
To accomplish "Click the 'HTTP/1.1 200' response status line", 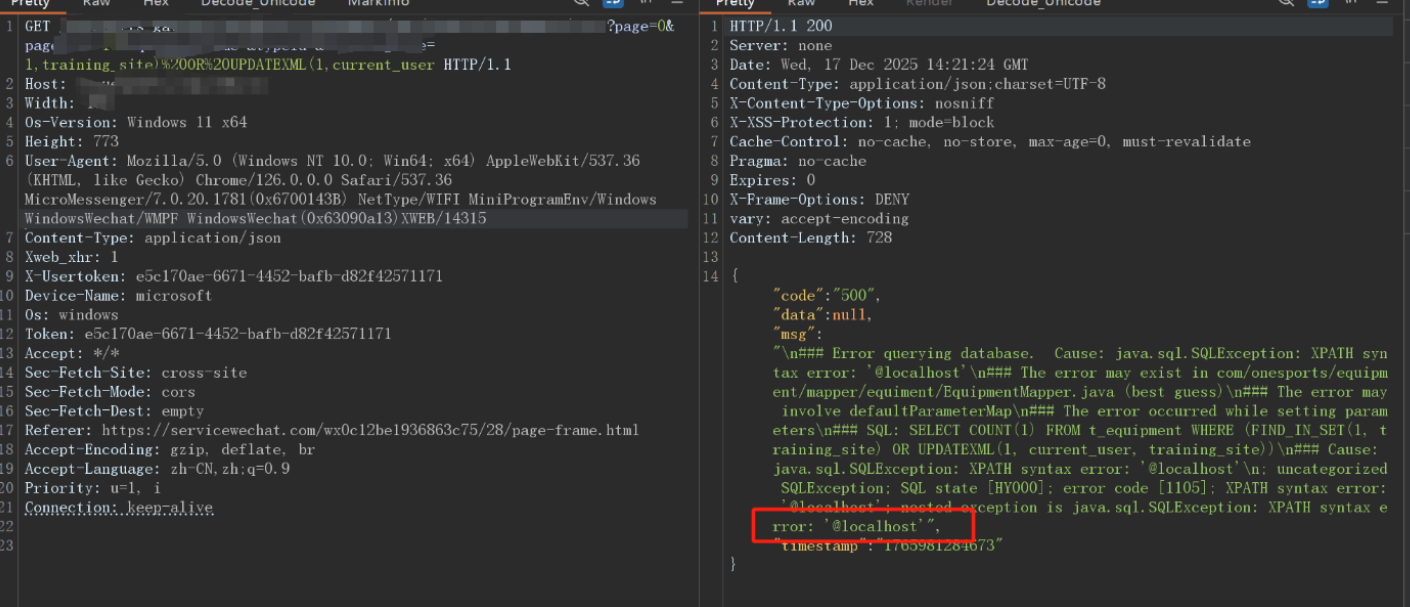I will click(x=780, y=26).
